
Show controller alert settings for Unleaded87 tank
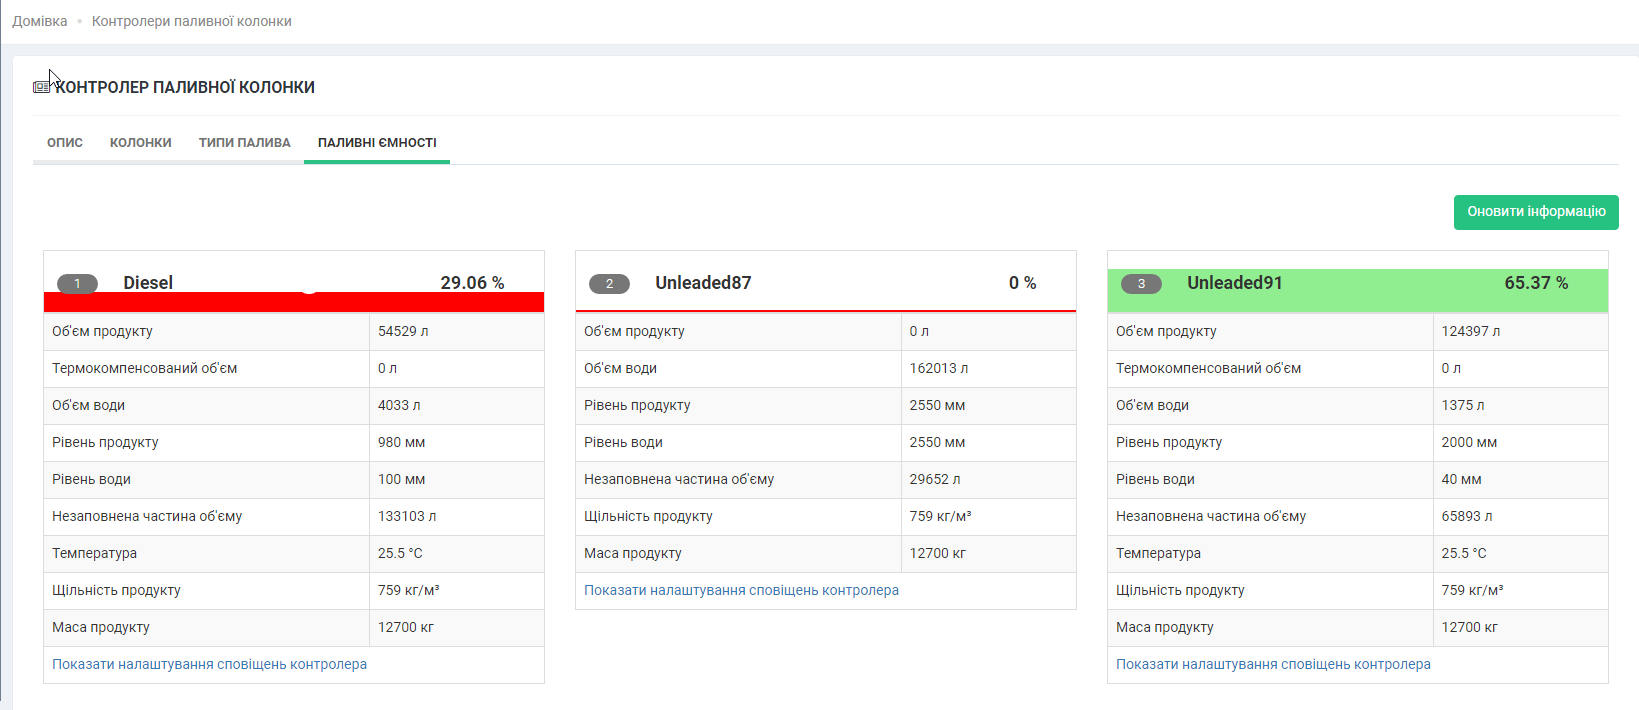tap(741, 590)
